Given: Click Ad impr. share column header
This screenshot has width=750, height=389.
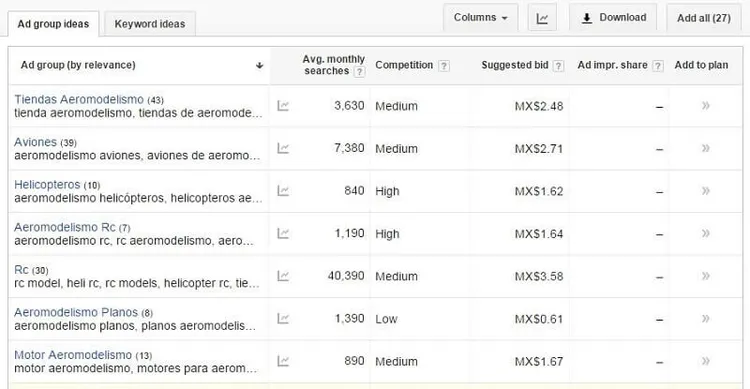Looking at the screenshot, I should coord(612,65).
